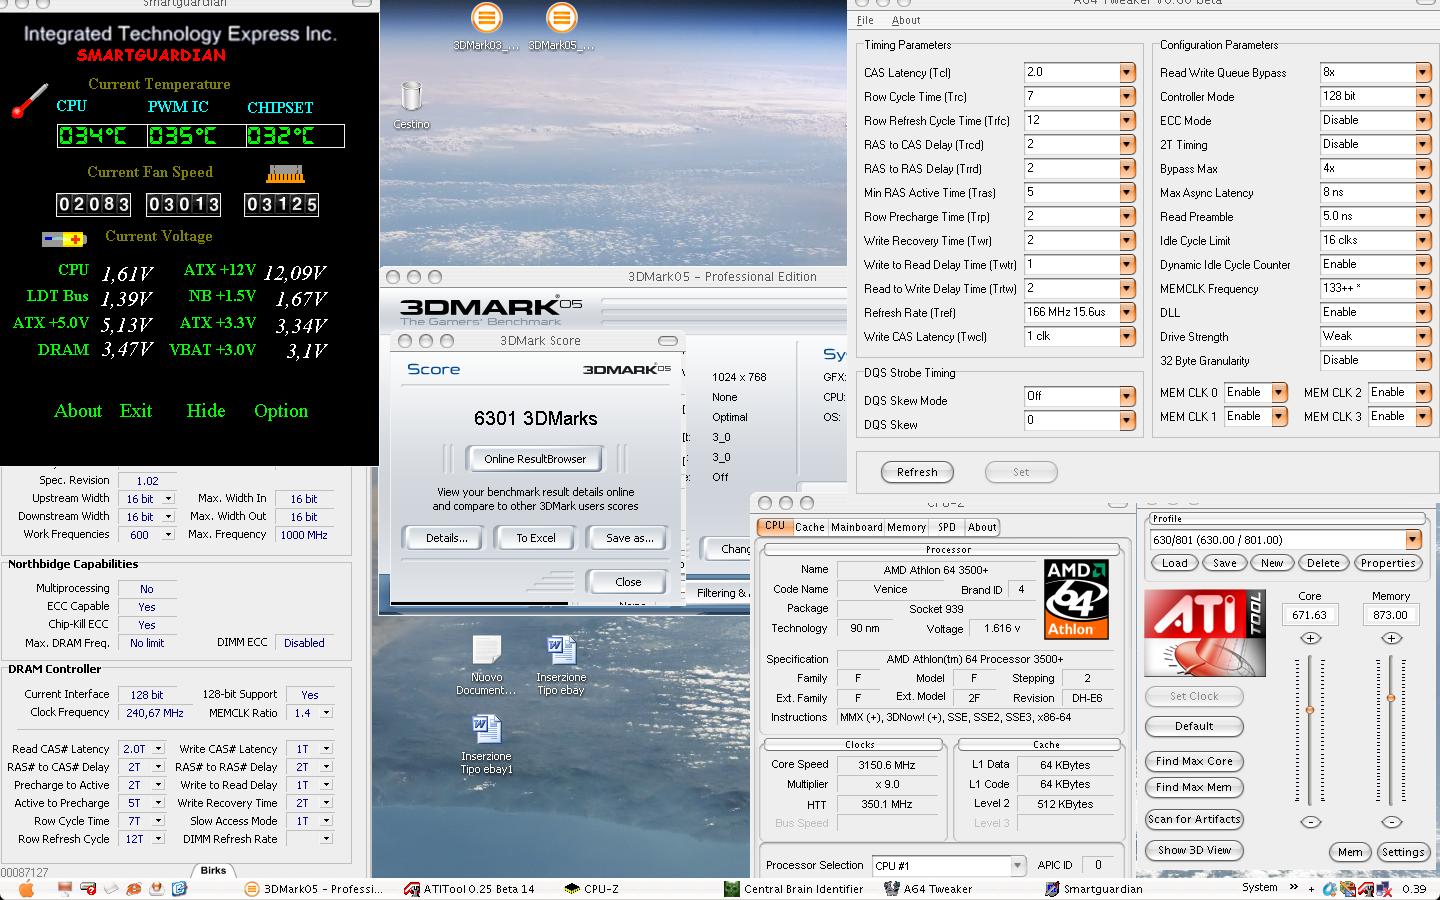The height and width of the screenshot is (900, 1440).
Task: Open 2T Timing dropdown
Action: coord(1423,145)
